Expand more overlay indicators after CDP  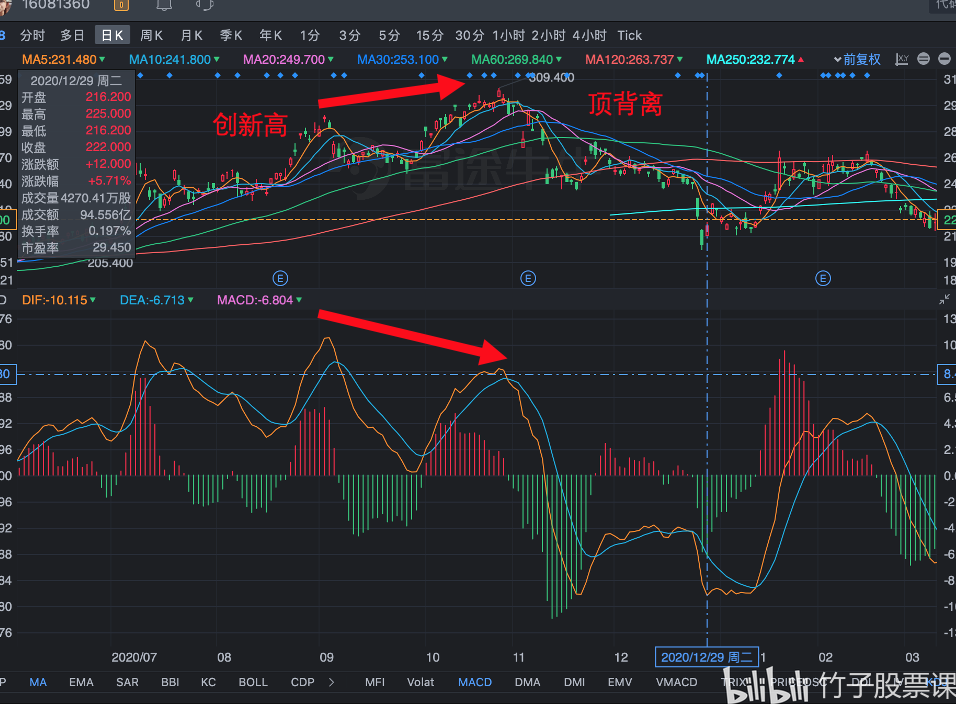pyautogui.click(x=331, y=682)
